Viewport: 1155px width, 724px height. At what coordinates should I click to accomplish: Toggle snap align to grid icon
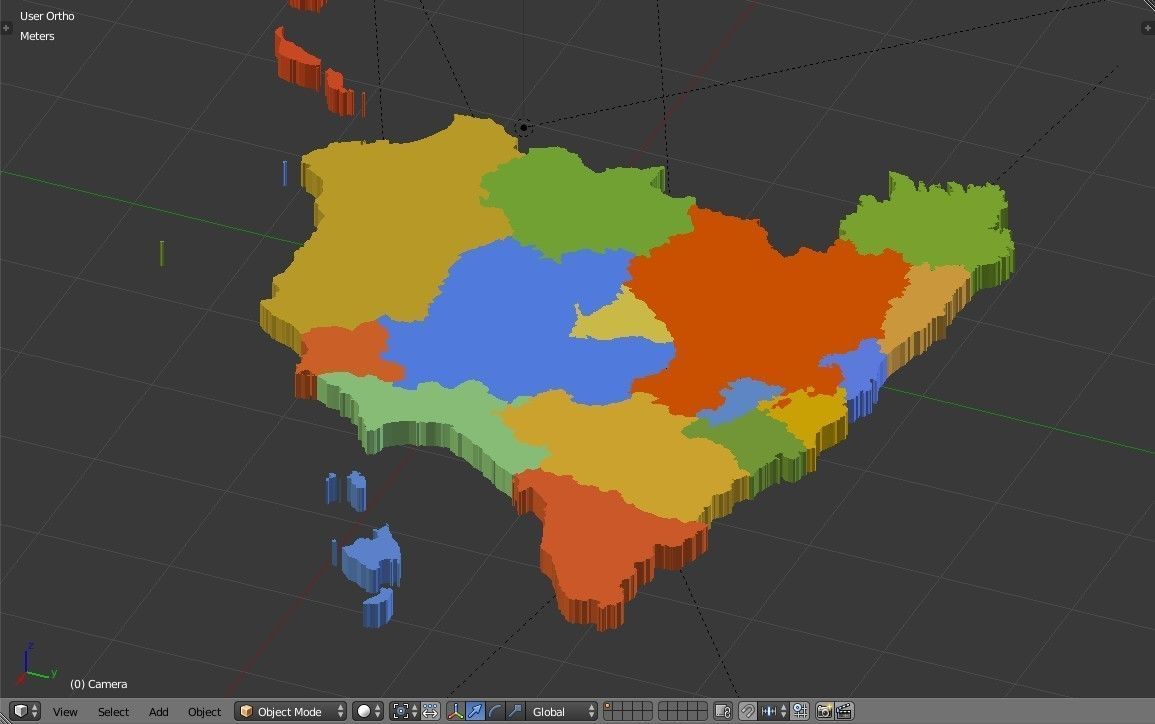(800, 711)
